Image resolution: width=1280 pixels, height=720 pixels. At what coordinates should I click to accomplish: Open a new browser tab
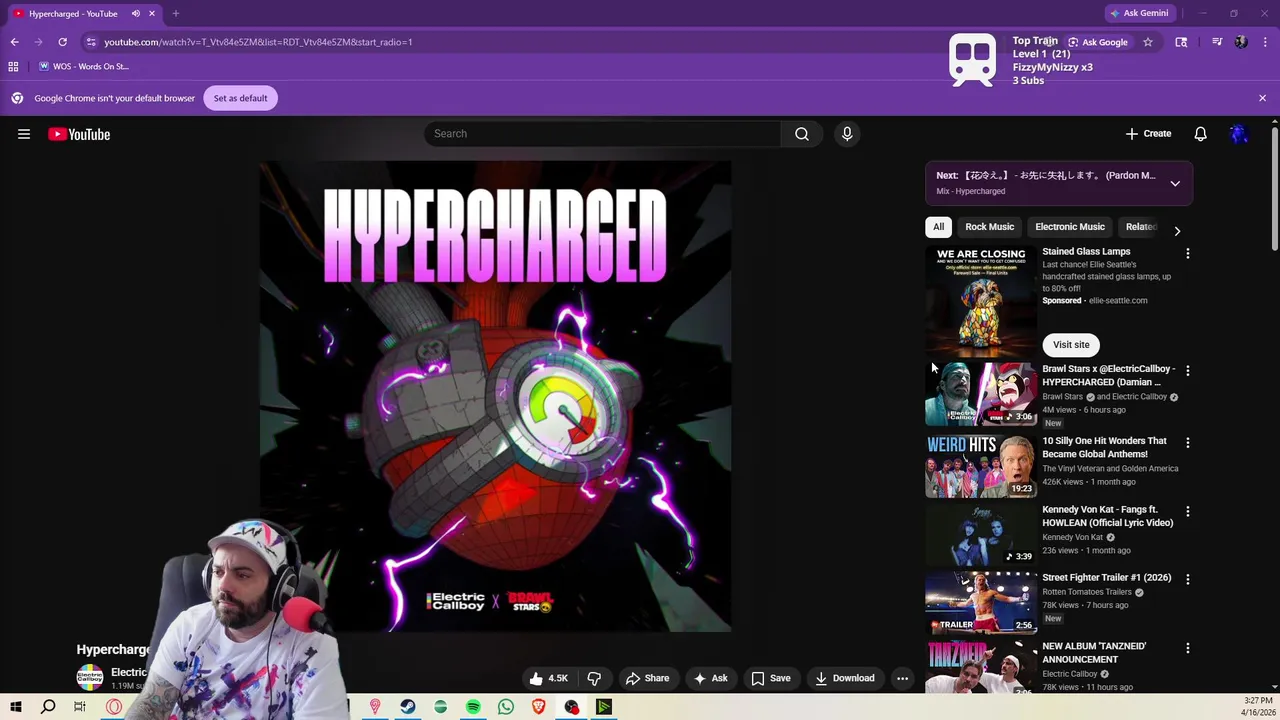pos(175,14)
